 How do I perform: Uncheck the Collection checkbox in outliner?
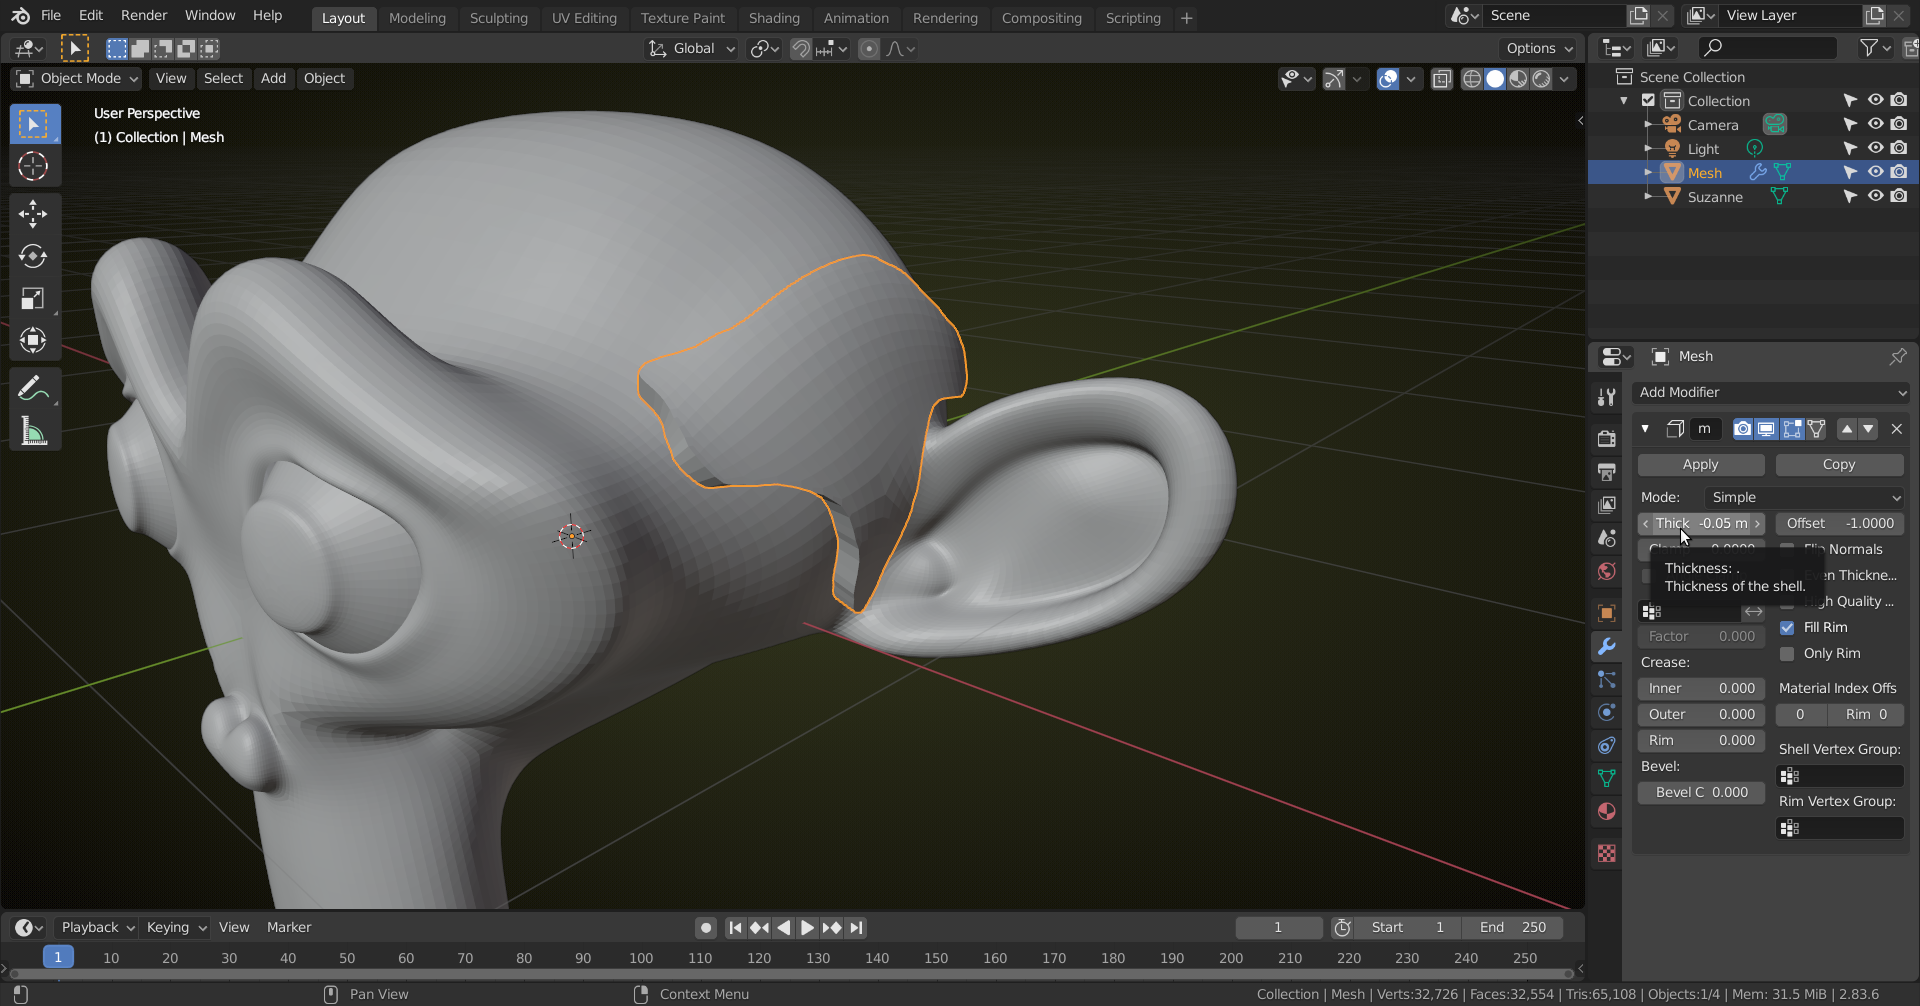1648,101
